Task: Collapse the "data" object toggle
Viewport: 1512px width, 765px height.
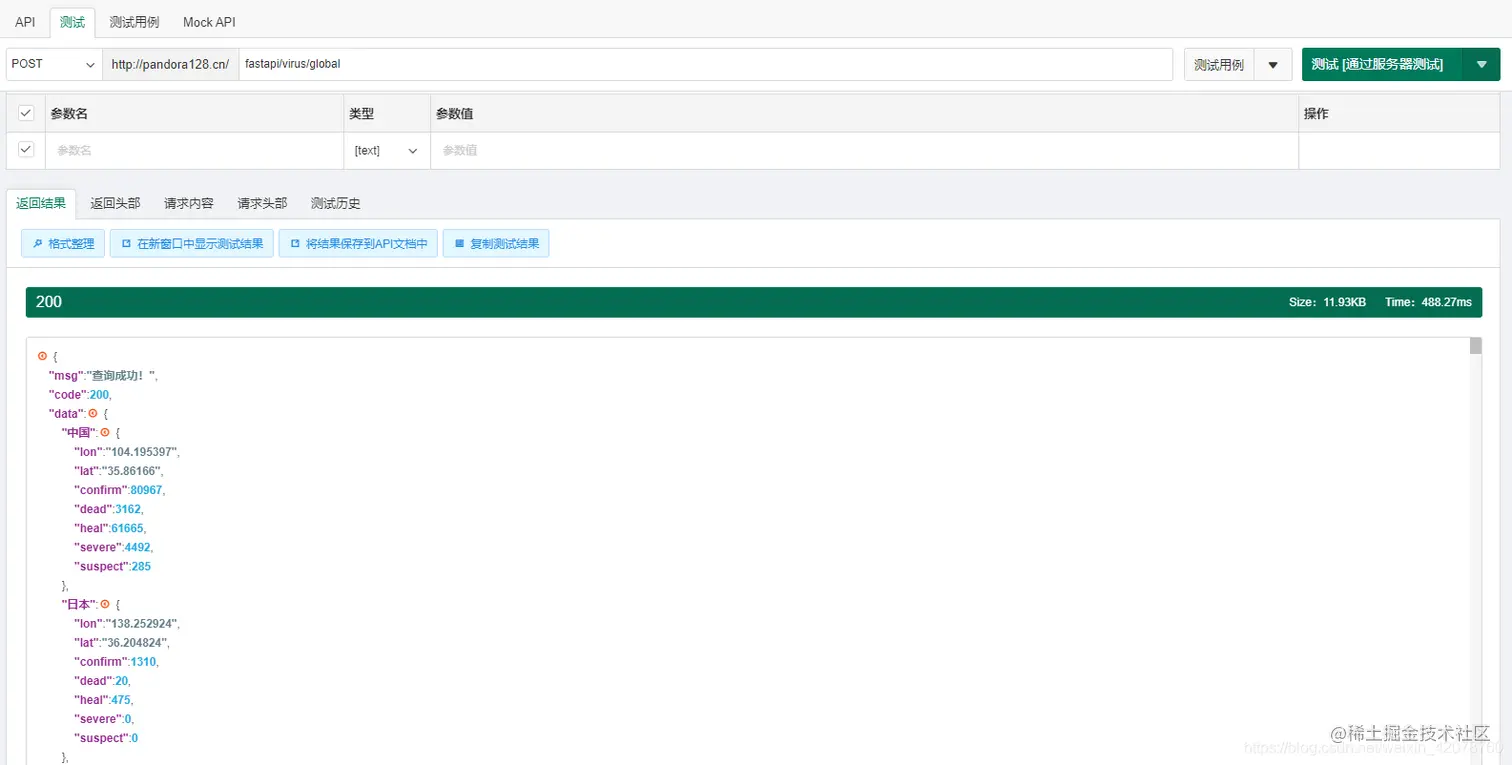Action: (93, 413)
